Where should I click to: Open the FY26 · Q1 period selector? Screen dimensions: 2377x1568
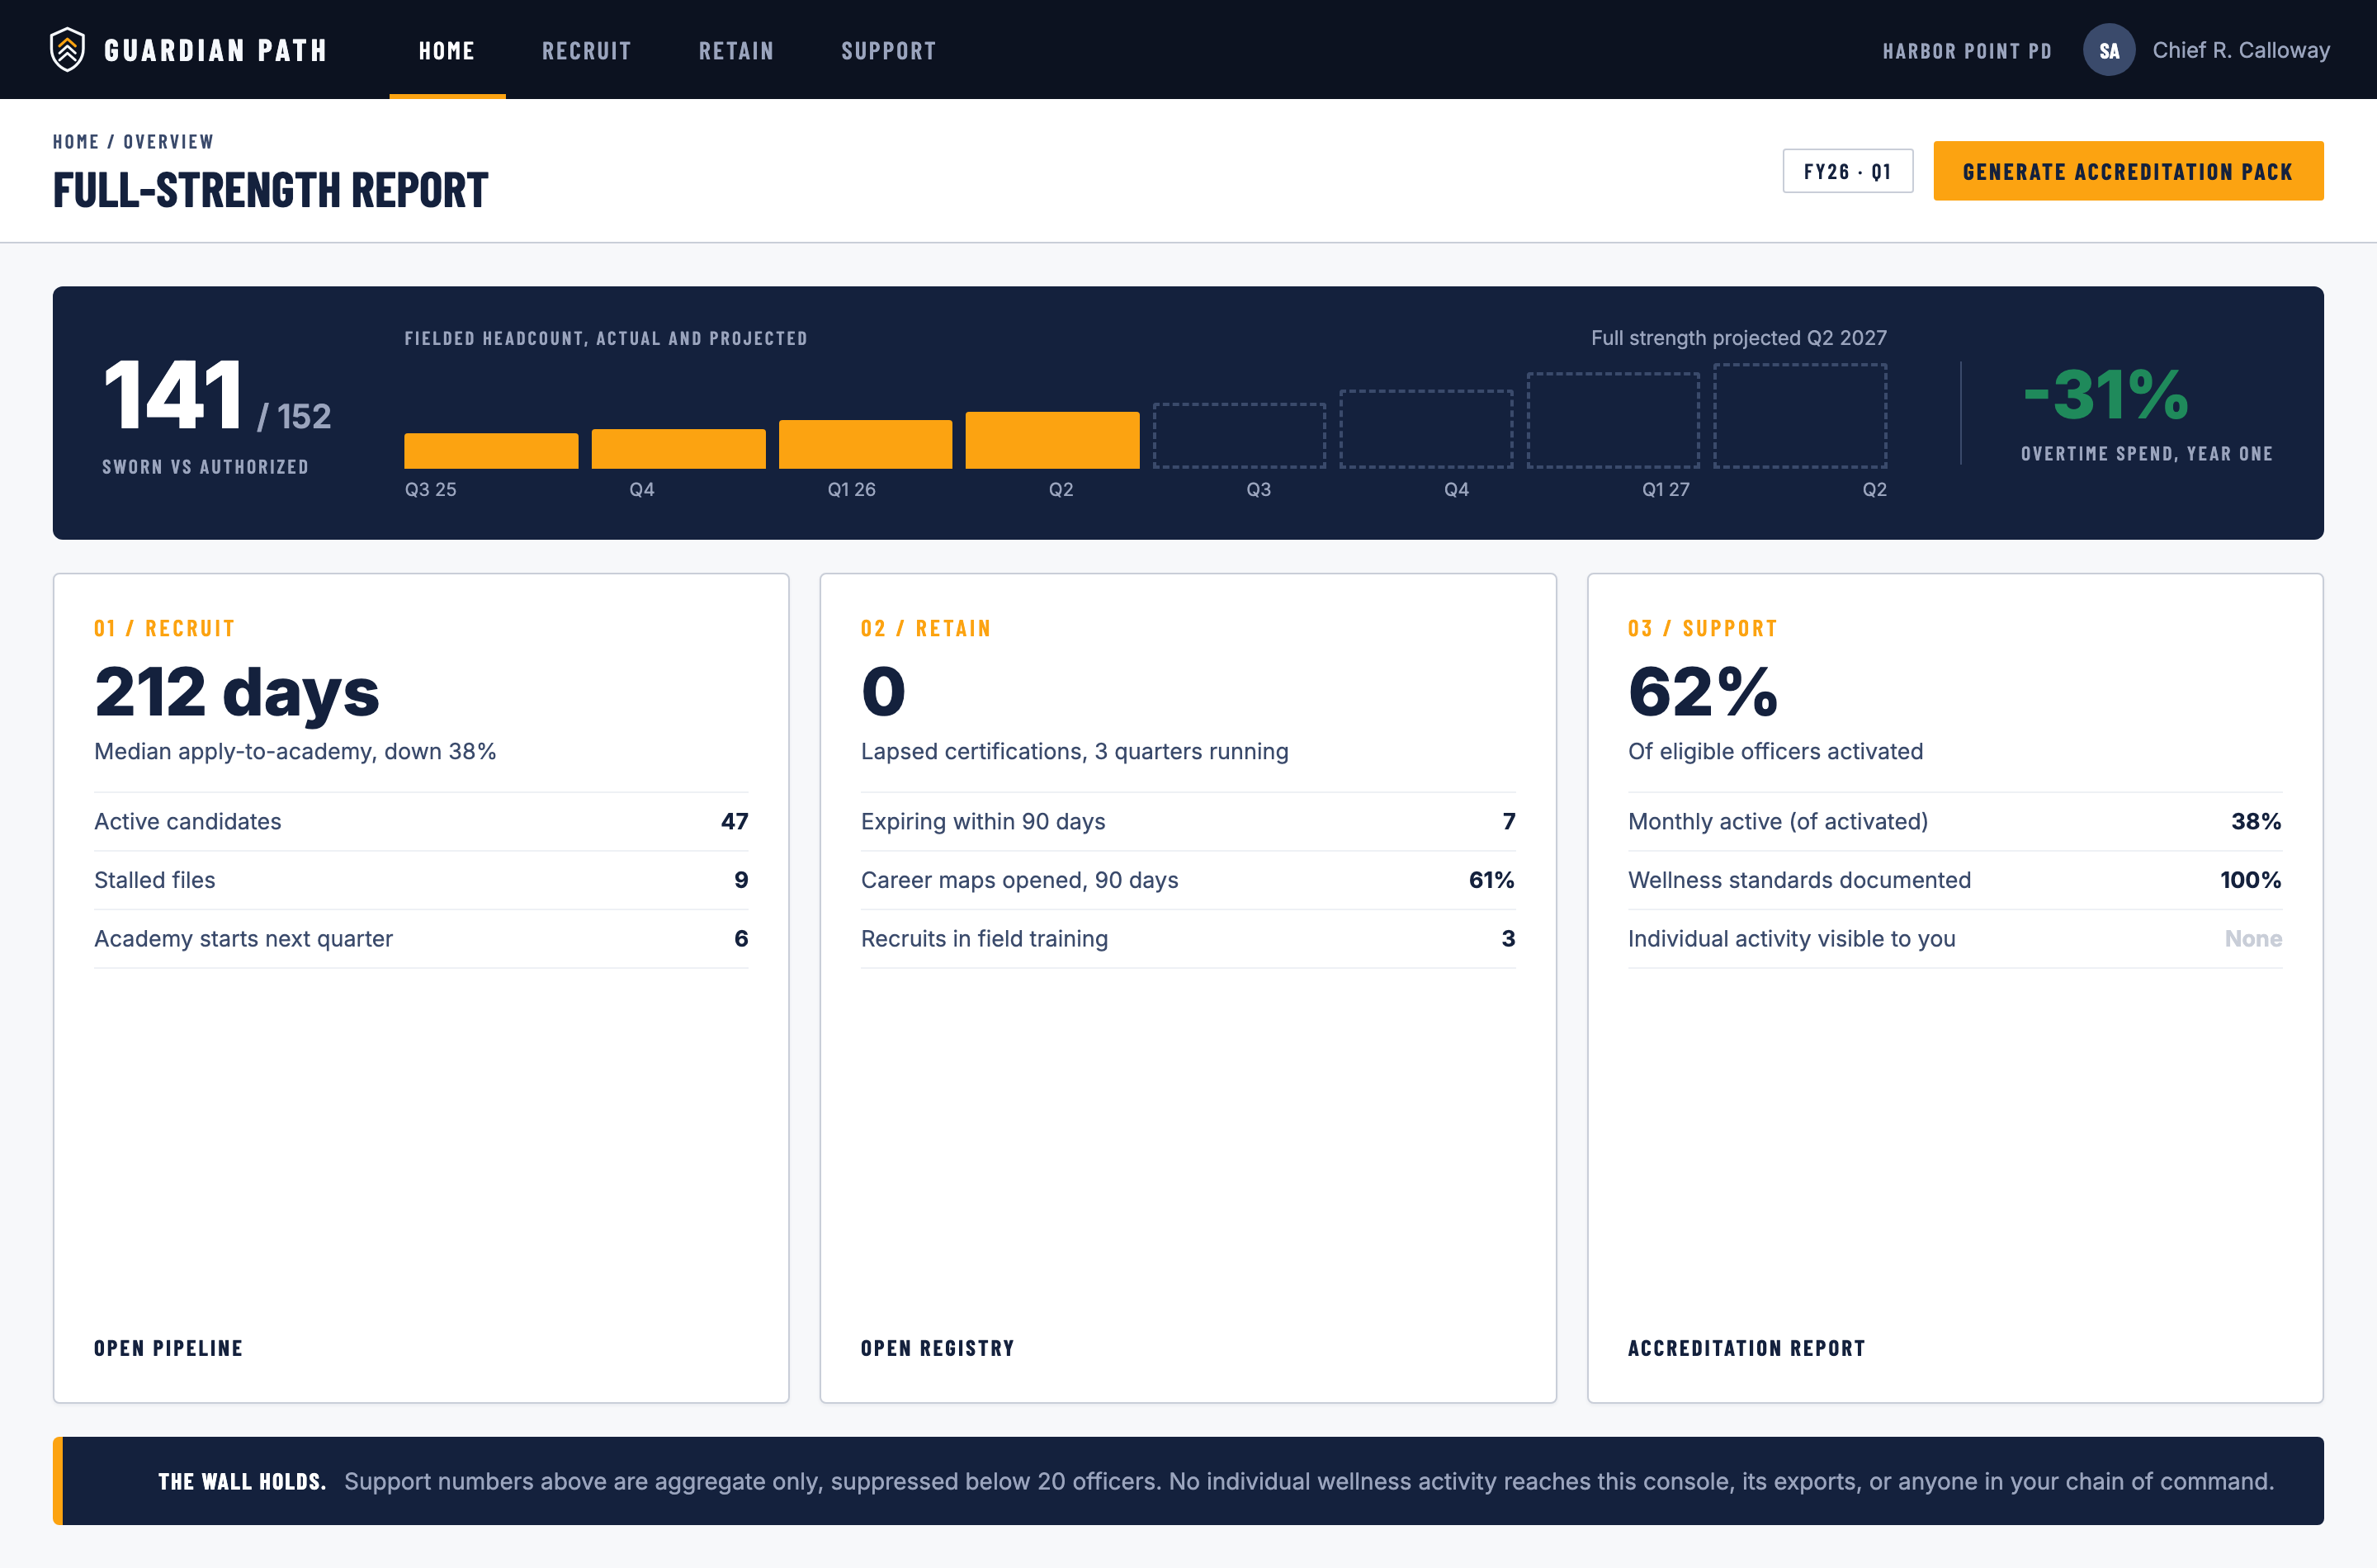click(1847, 171)
